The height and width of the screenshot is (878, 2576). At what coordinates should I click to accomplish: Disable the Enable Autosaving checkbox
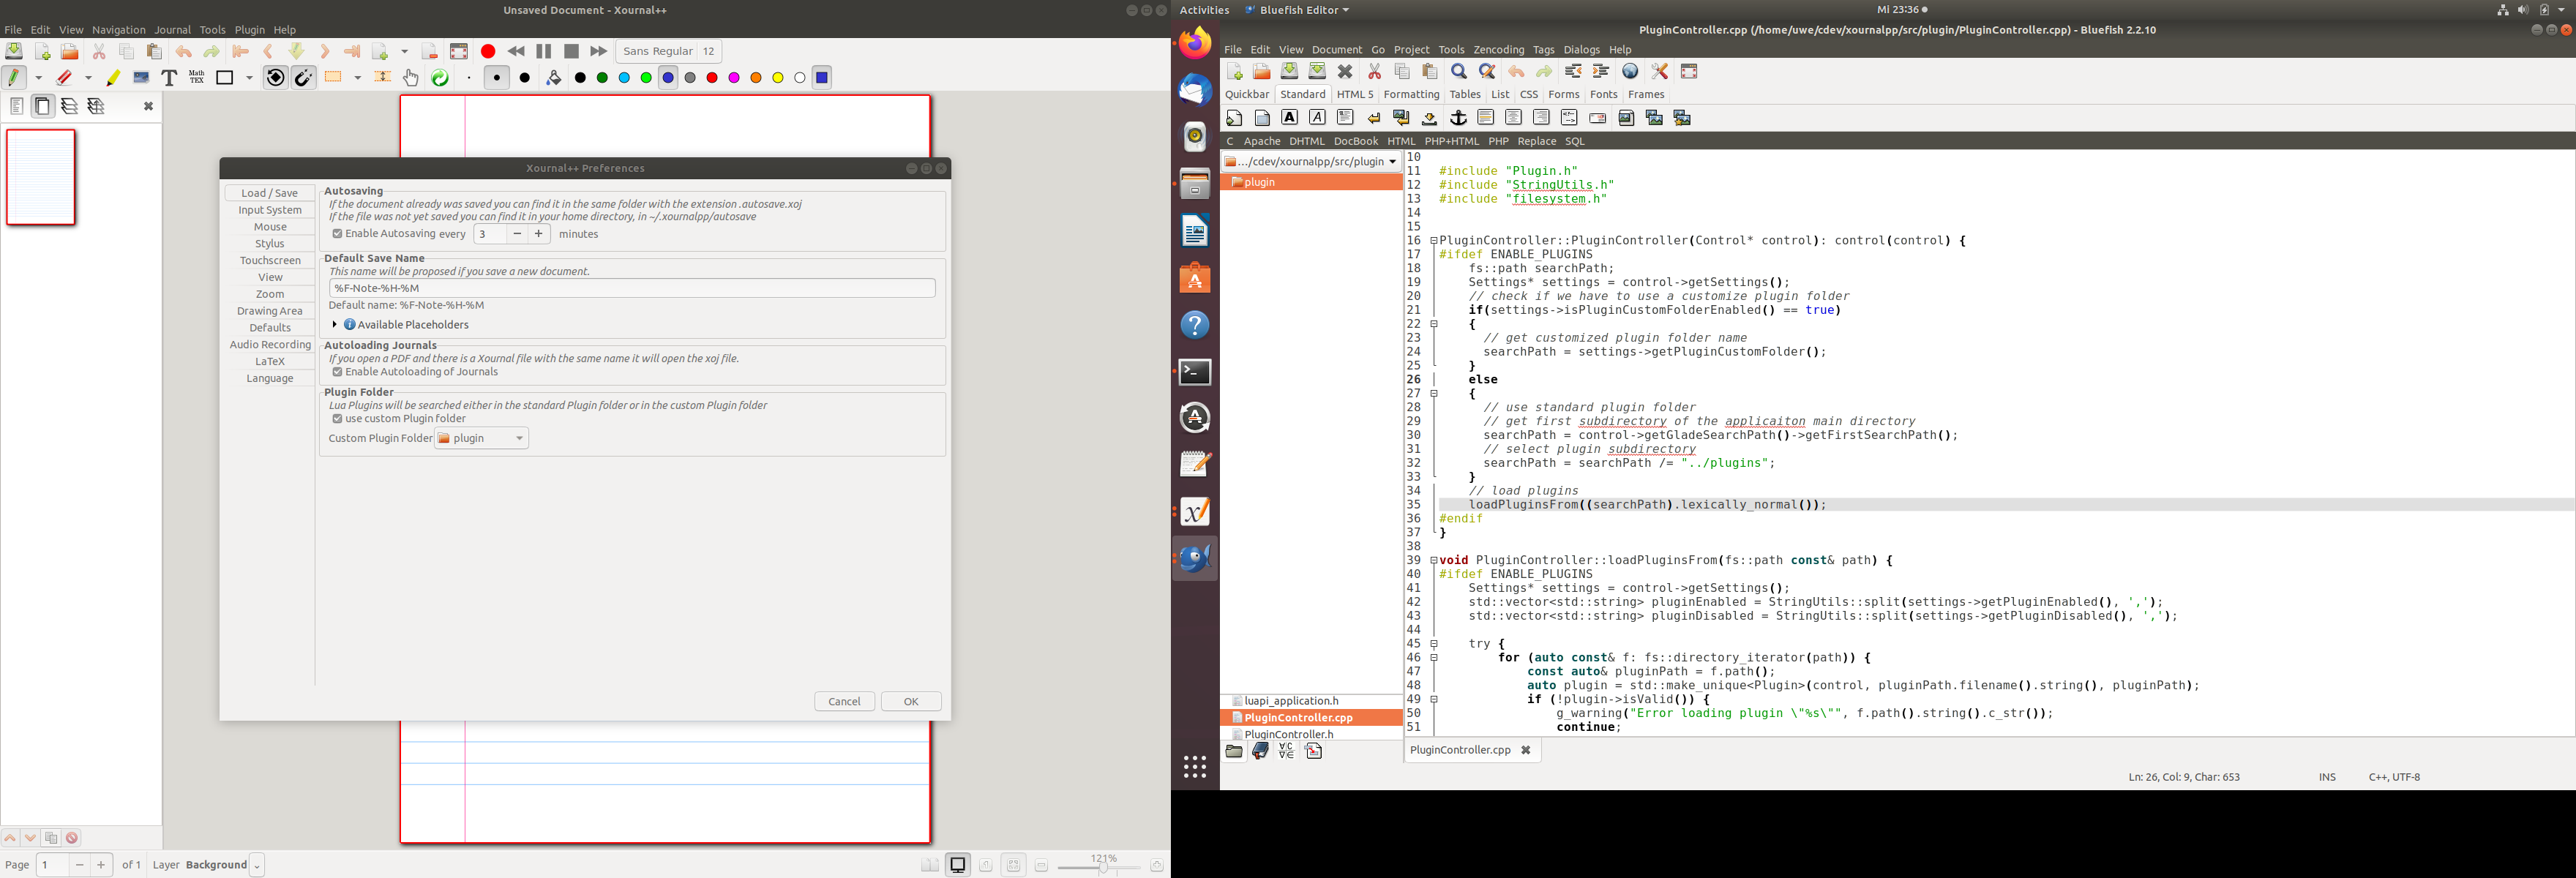point(337,234)
